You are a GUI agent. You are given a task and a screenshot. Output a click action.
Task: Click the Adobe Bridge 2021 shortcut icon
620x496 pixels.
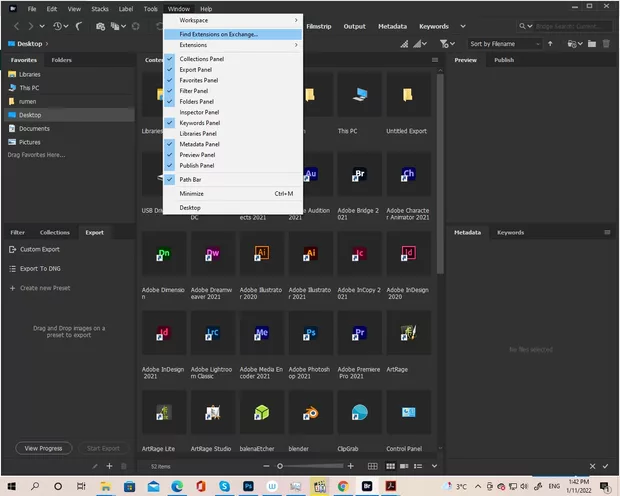click(x=360, y=175)
